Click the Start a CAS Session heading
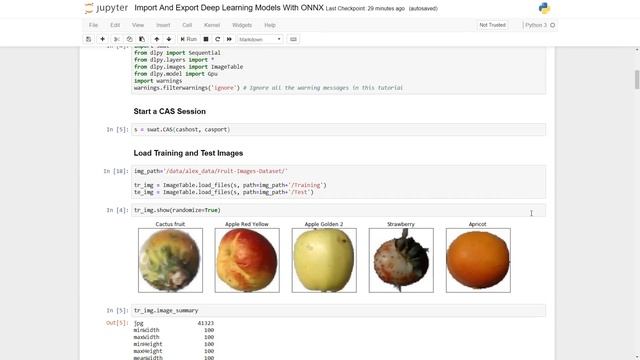 pos(169,111)
